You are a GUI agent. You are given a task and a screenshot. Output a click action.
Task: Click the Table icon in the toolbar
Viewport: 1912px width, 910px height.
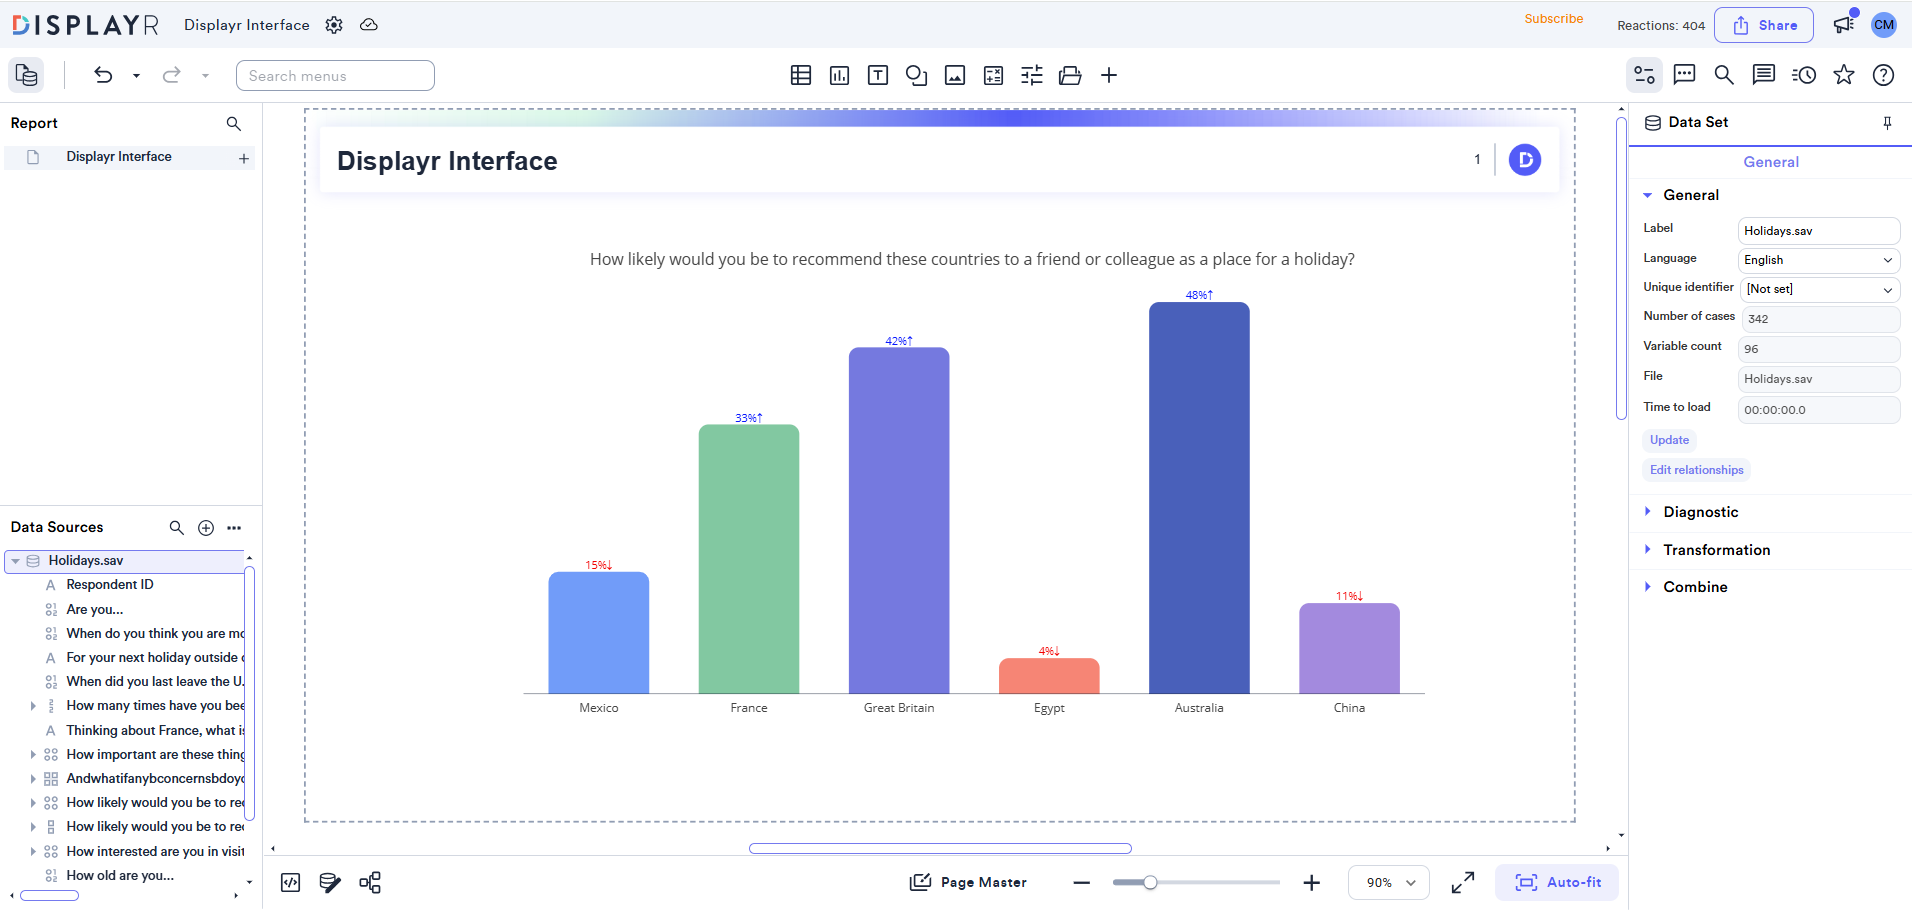coord(800,76)
